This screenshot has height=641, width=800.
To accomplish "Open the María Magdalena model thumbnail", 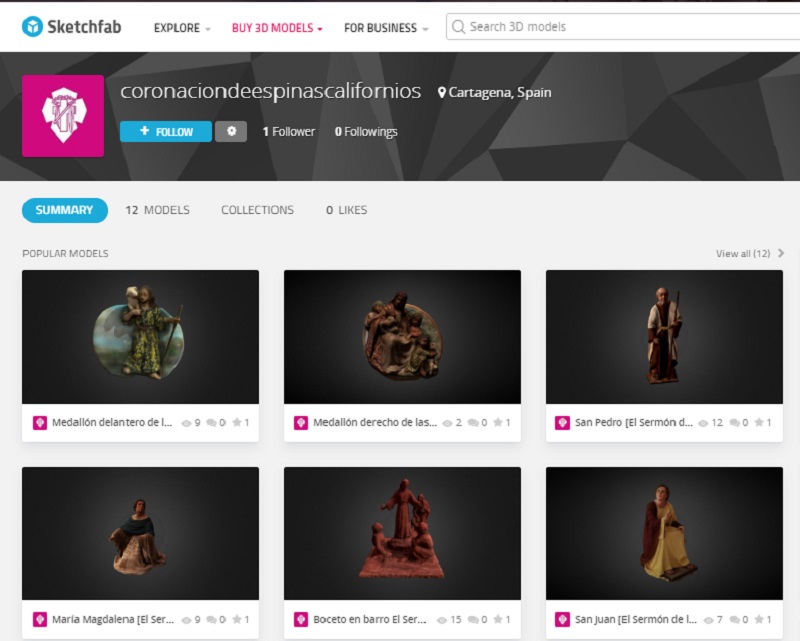I will [x=140, y=533].
